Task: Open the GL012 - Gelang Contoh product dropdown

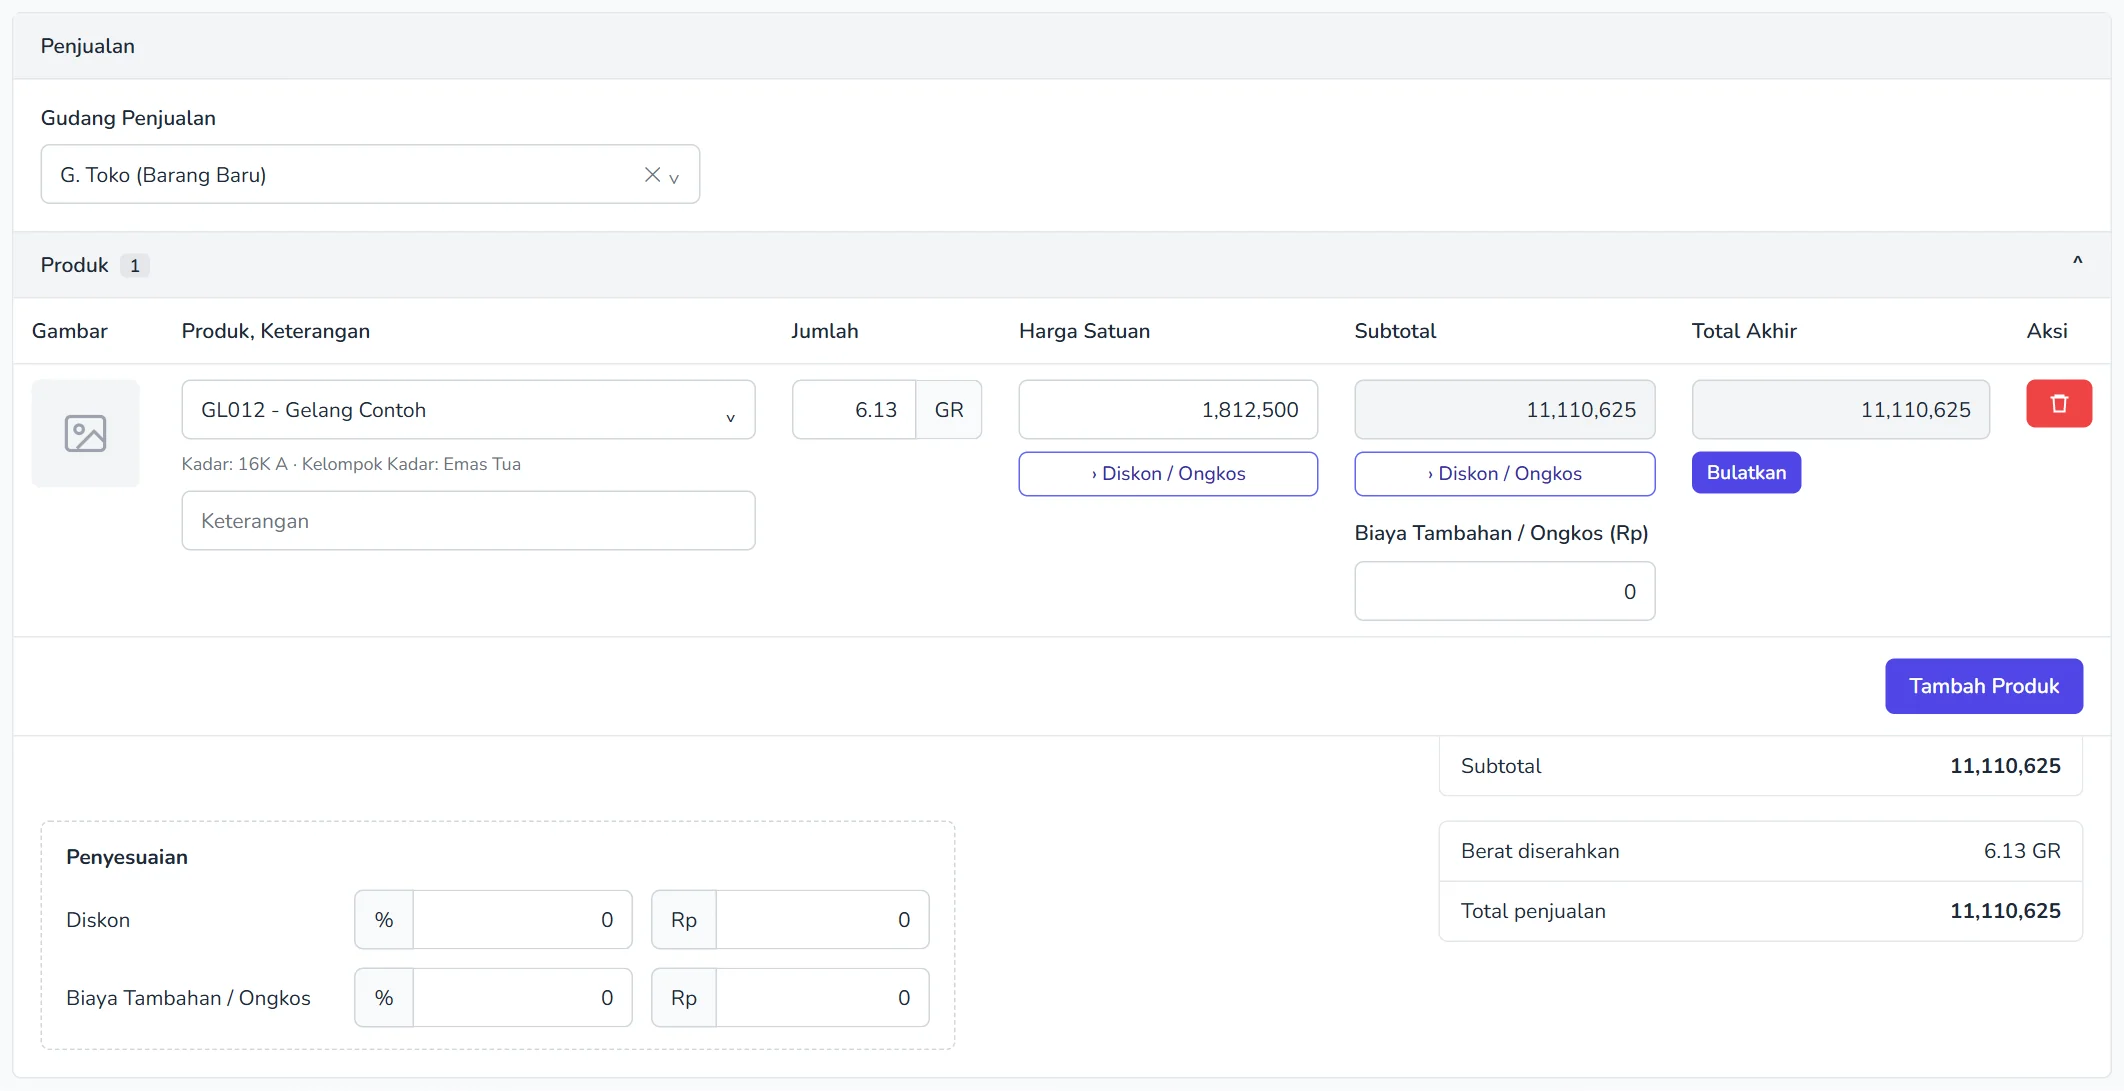Action: [x=468, y=410]
